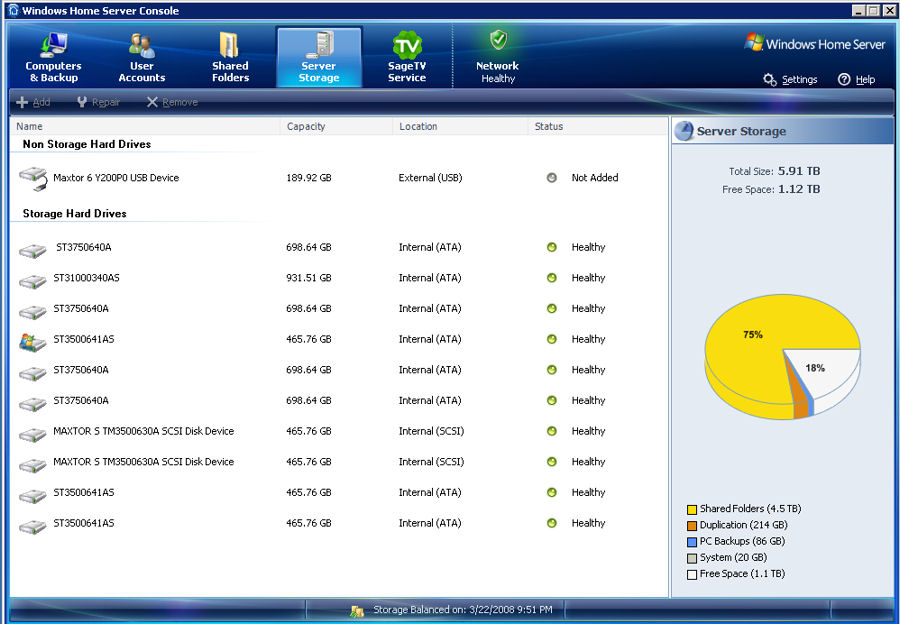Click the Non Storage Hard Drives group header
The height and width of the screenshot is (624, 900).
(87, 144)
